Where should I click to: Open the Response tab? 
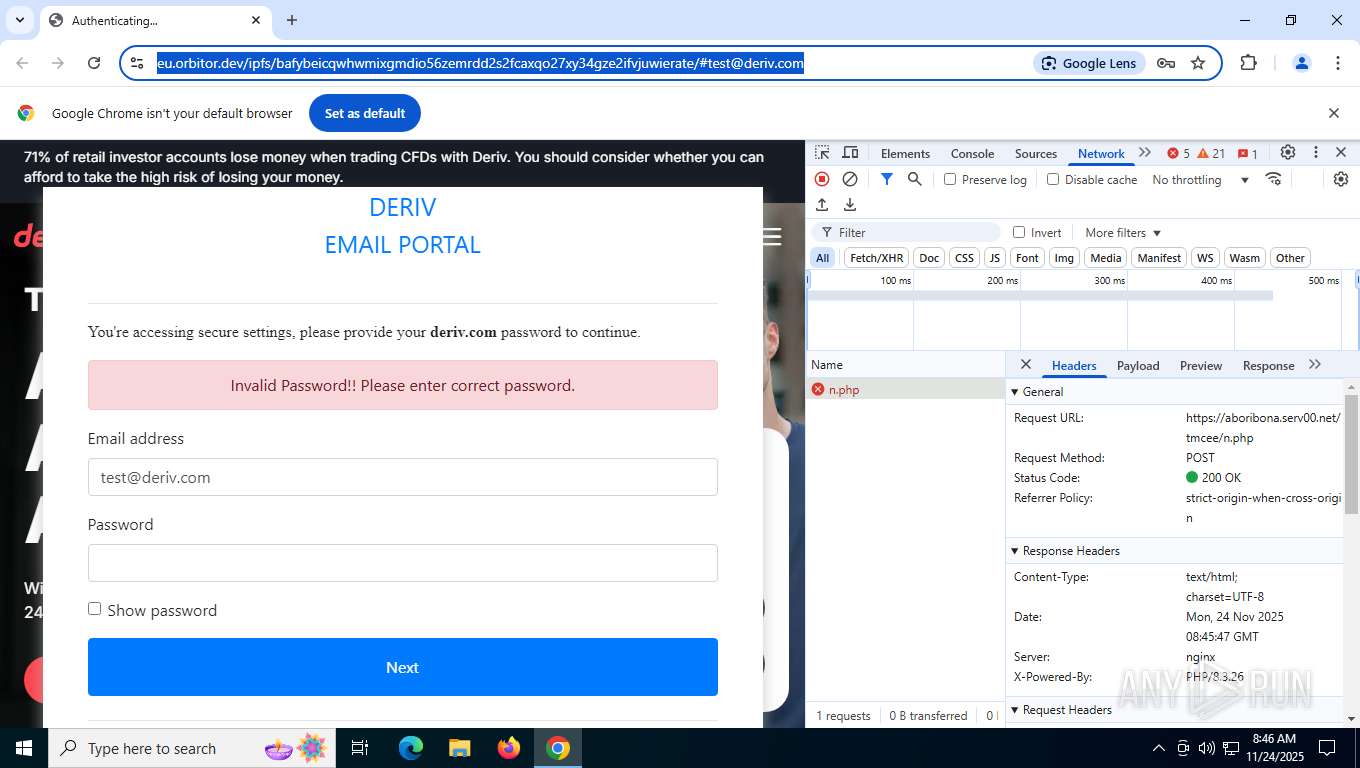pyautogui.click(x=1268, y=366)
